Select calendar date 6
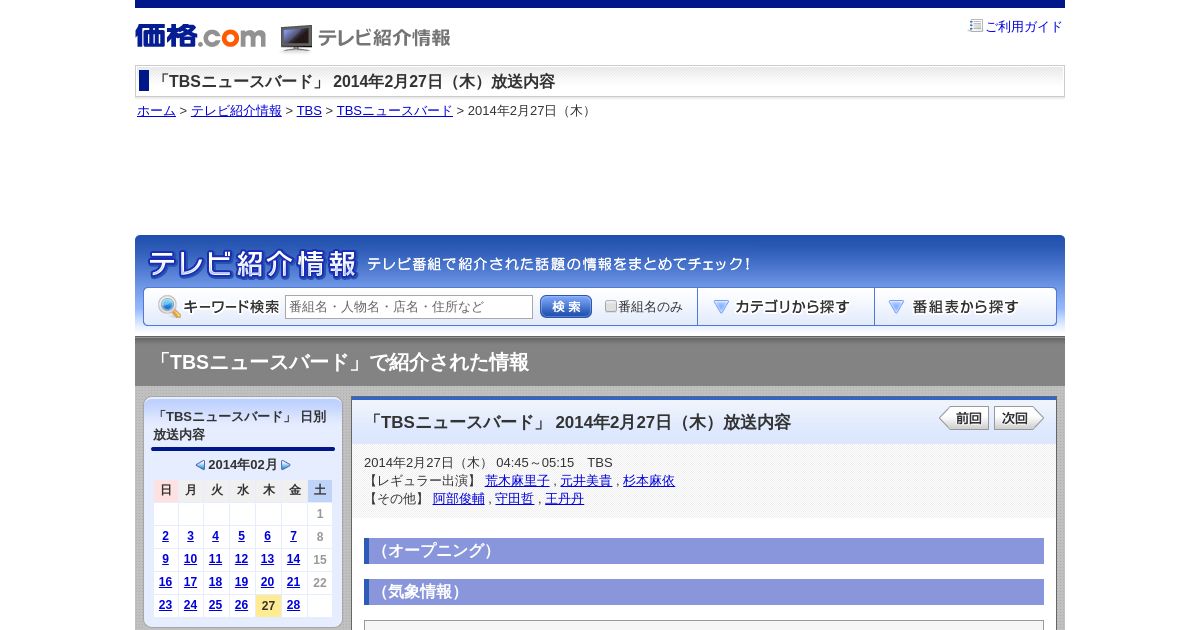 (267, 536)
